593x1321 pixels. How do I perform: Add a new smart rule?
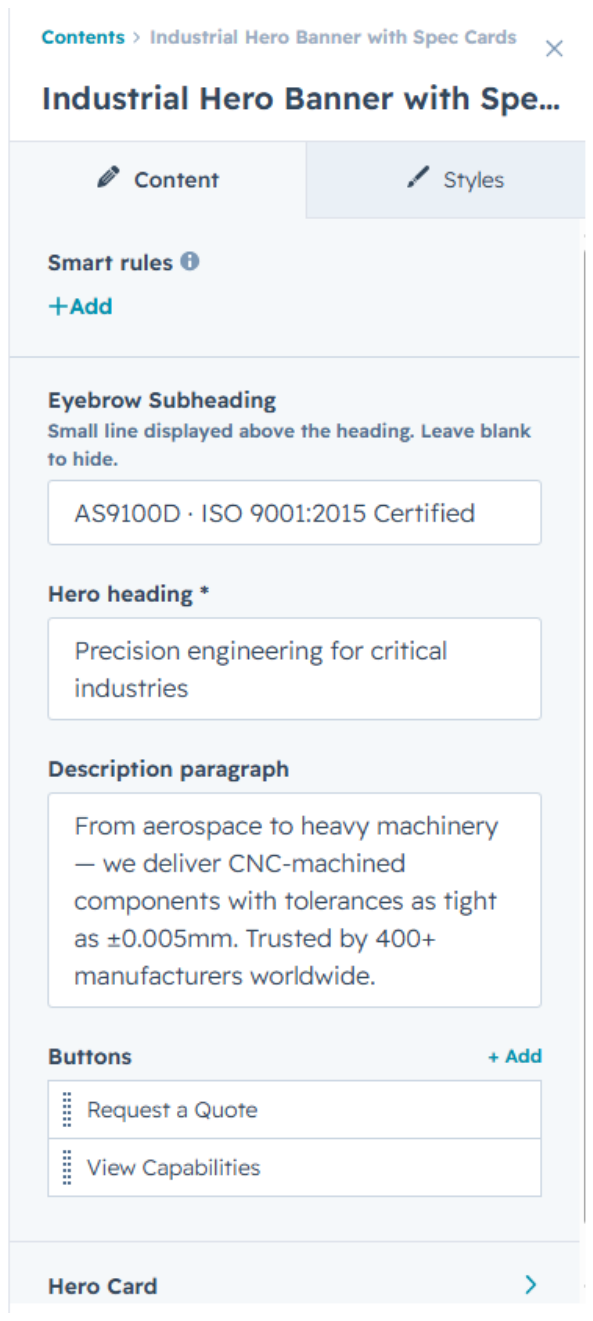tap(80, 306)
